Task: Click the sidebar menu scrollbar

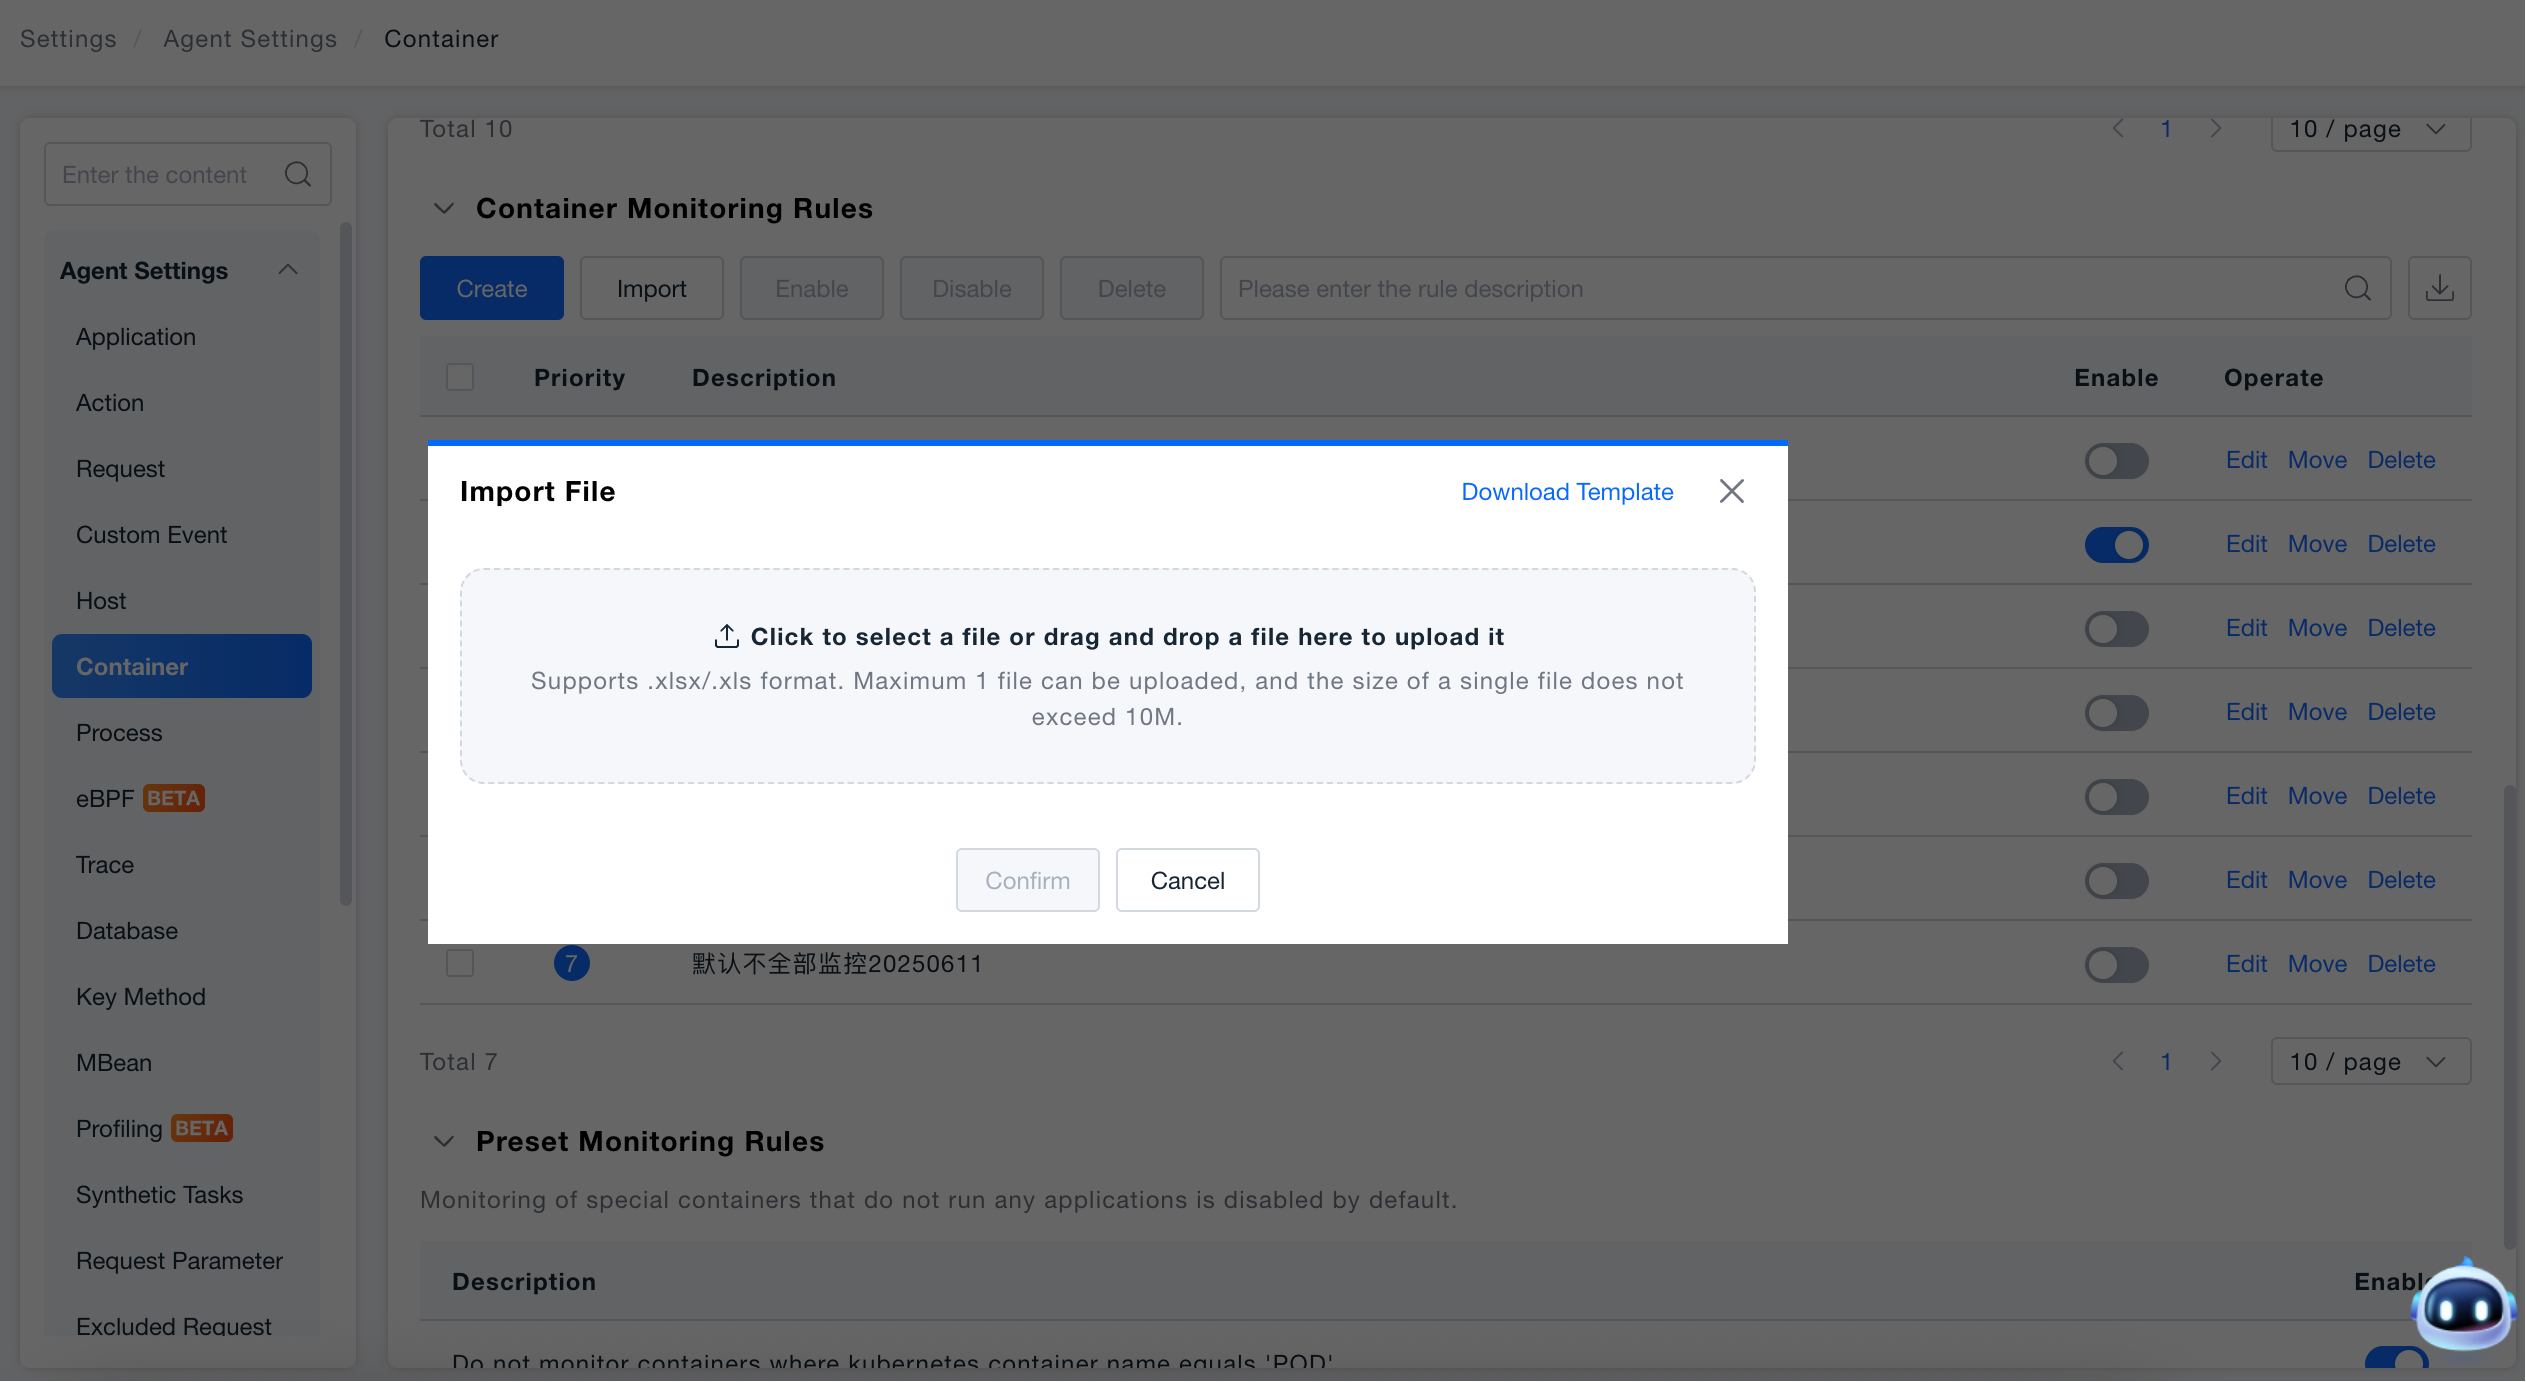Action: pyautogui.click(x=346, y=565)
